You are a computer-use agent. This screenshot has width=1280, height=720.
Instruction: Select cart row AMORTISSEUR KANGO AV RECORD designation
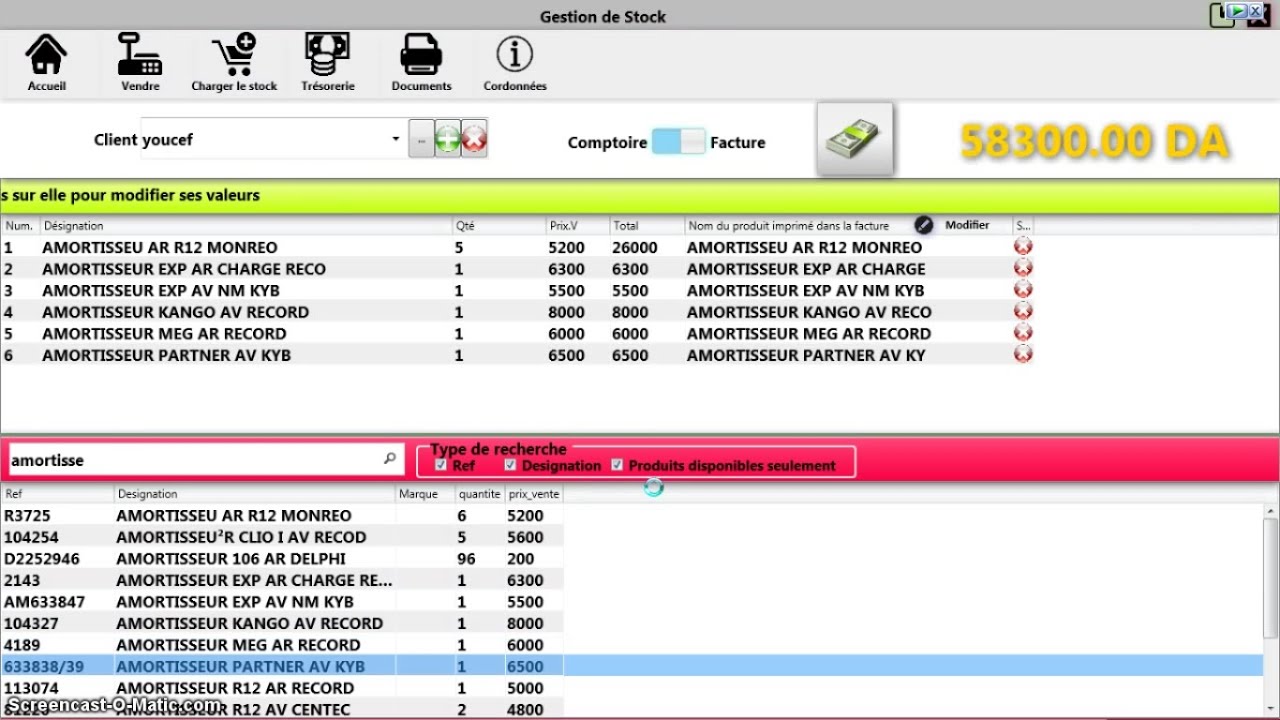click(175, 312)
